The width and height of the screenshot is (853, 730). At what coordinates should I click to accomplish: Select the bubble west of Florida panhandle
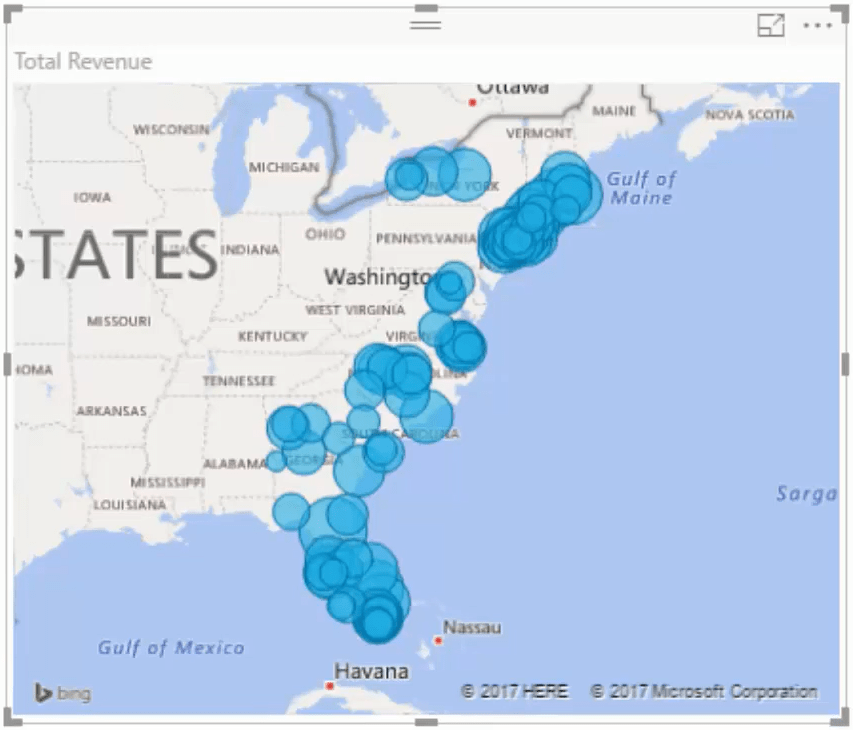point(291,512)
